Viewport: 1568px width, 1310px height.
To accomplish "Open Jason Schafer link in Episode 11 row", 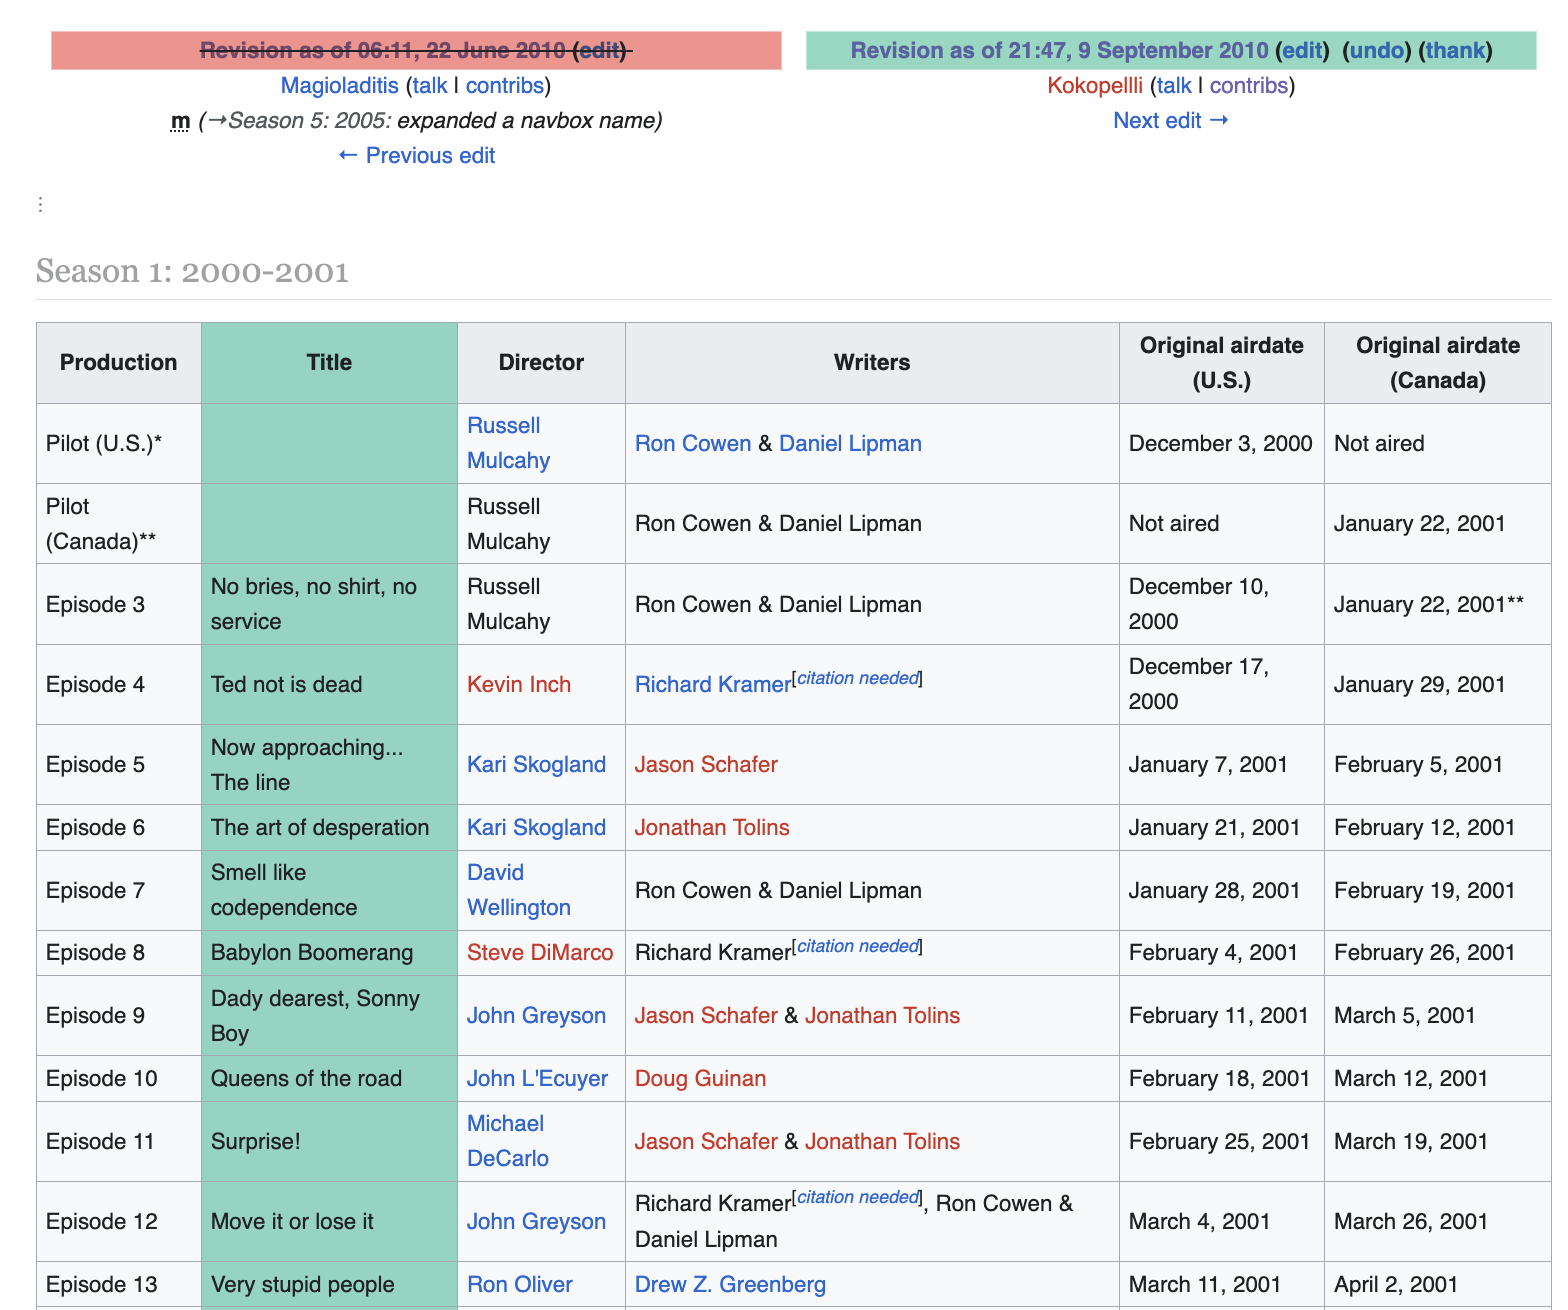I will click(706, 1142).
